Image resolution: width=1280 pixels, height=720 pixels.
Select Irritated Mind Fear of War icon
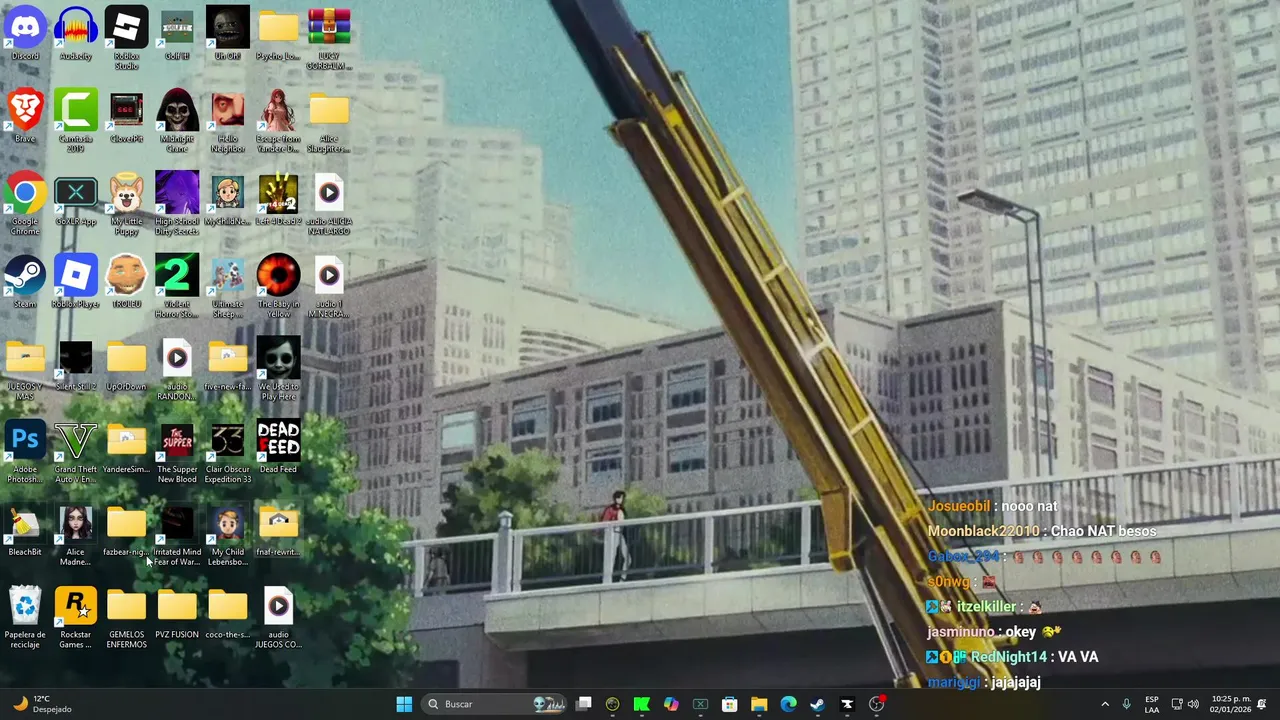click(177, 535)
